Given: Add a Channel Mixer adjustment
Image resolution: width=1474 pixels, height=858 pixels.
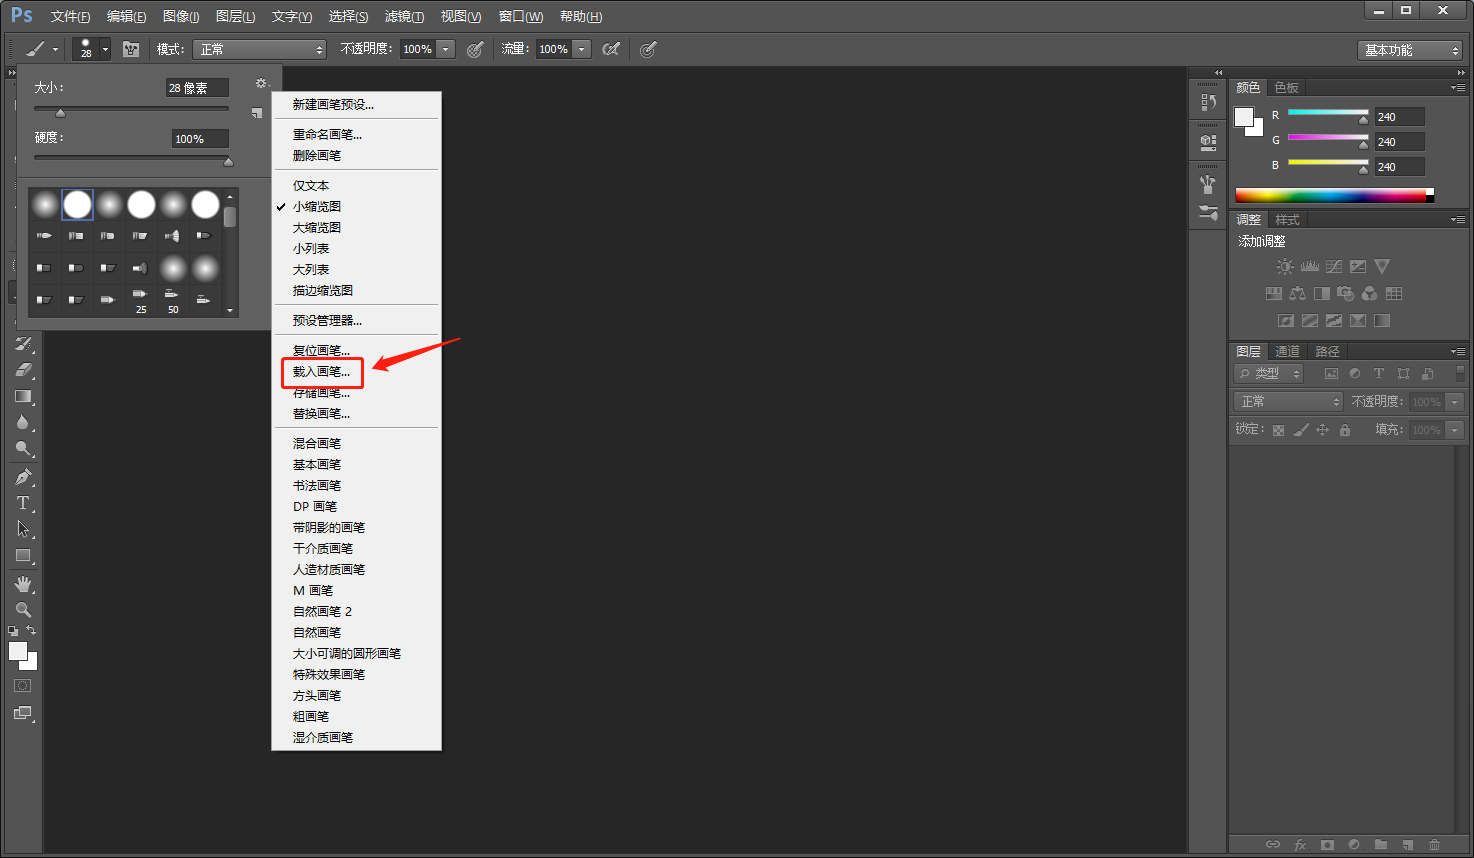Looking at the screenshot, I should pos(1369,294).
